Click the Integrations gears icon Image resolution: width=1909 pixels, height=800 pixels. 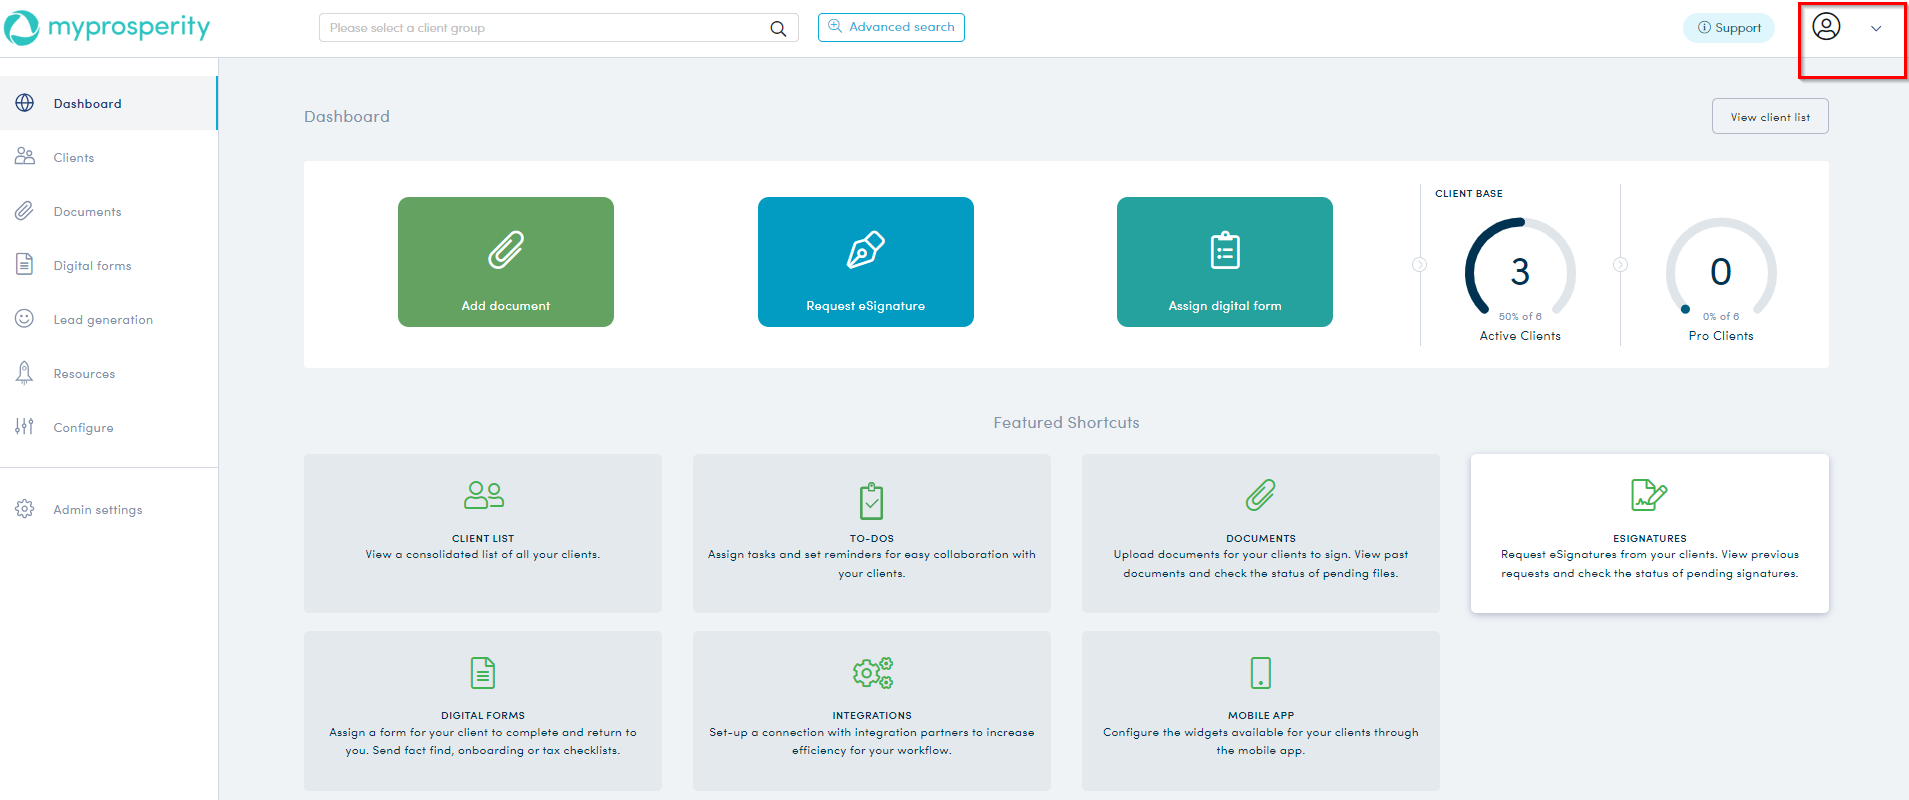(x=871, y=673)
